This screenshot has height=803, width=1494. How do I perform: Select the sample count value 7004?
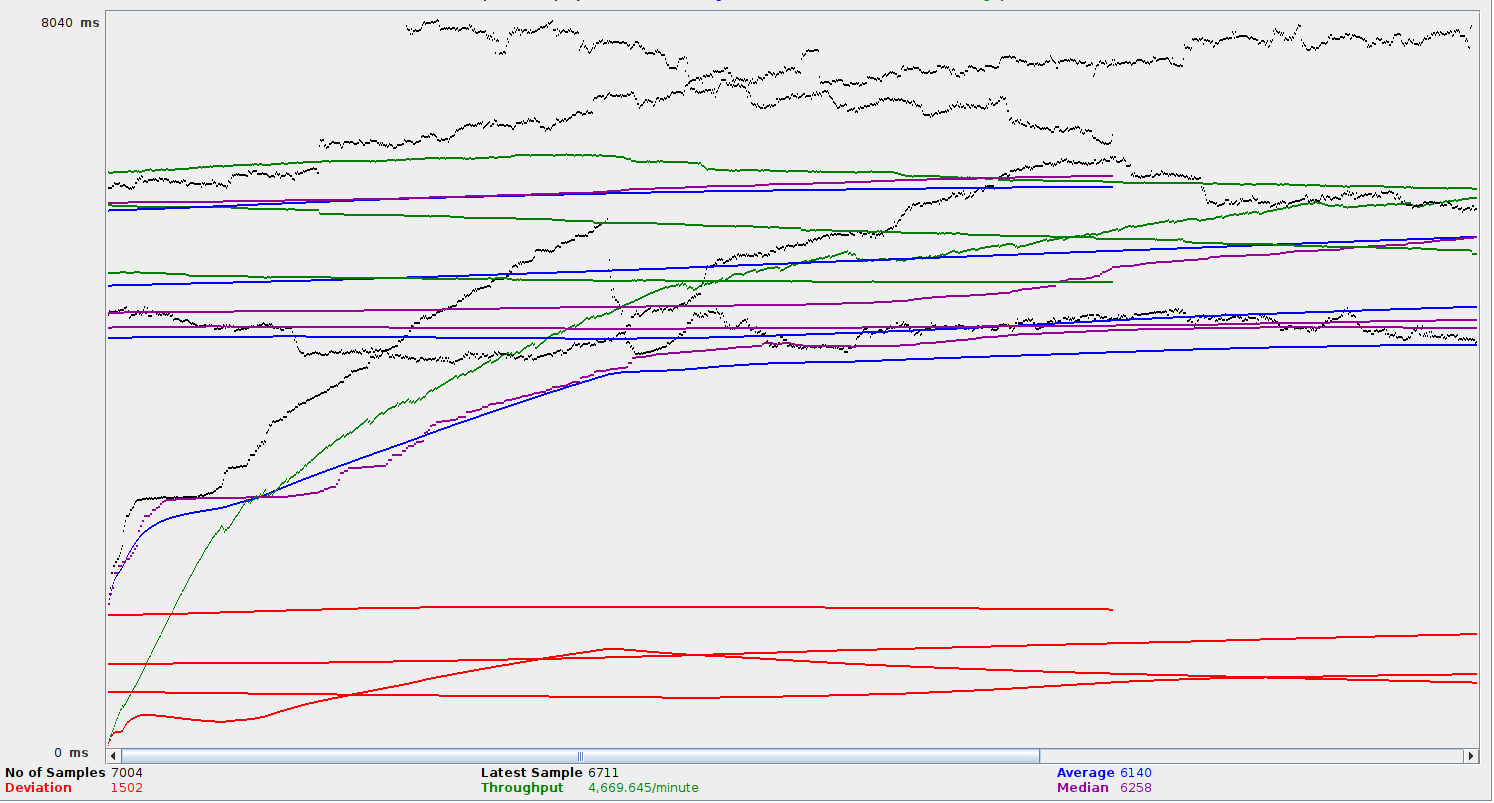(x=127, y=773)
